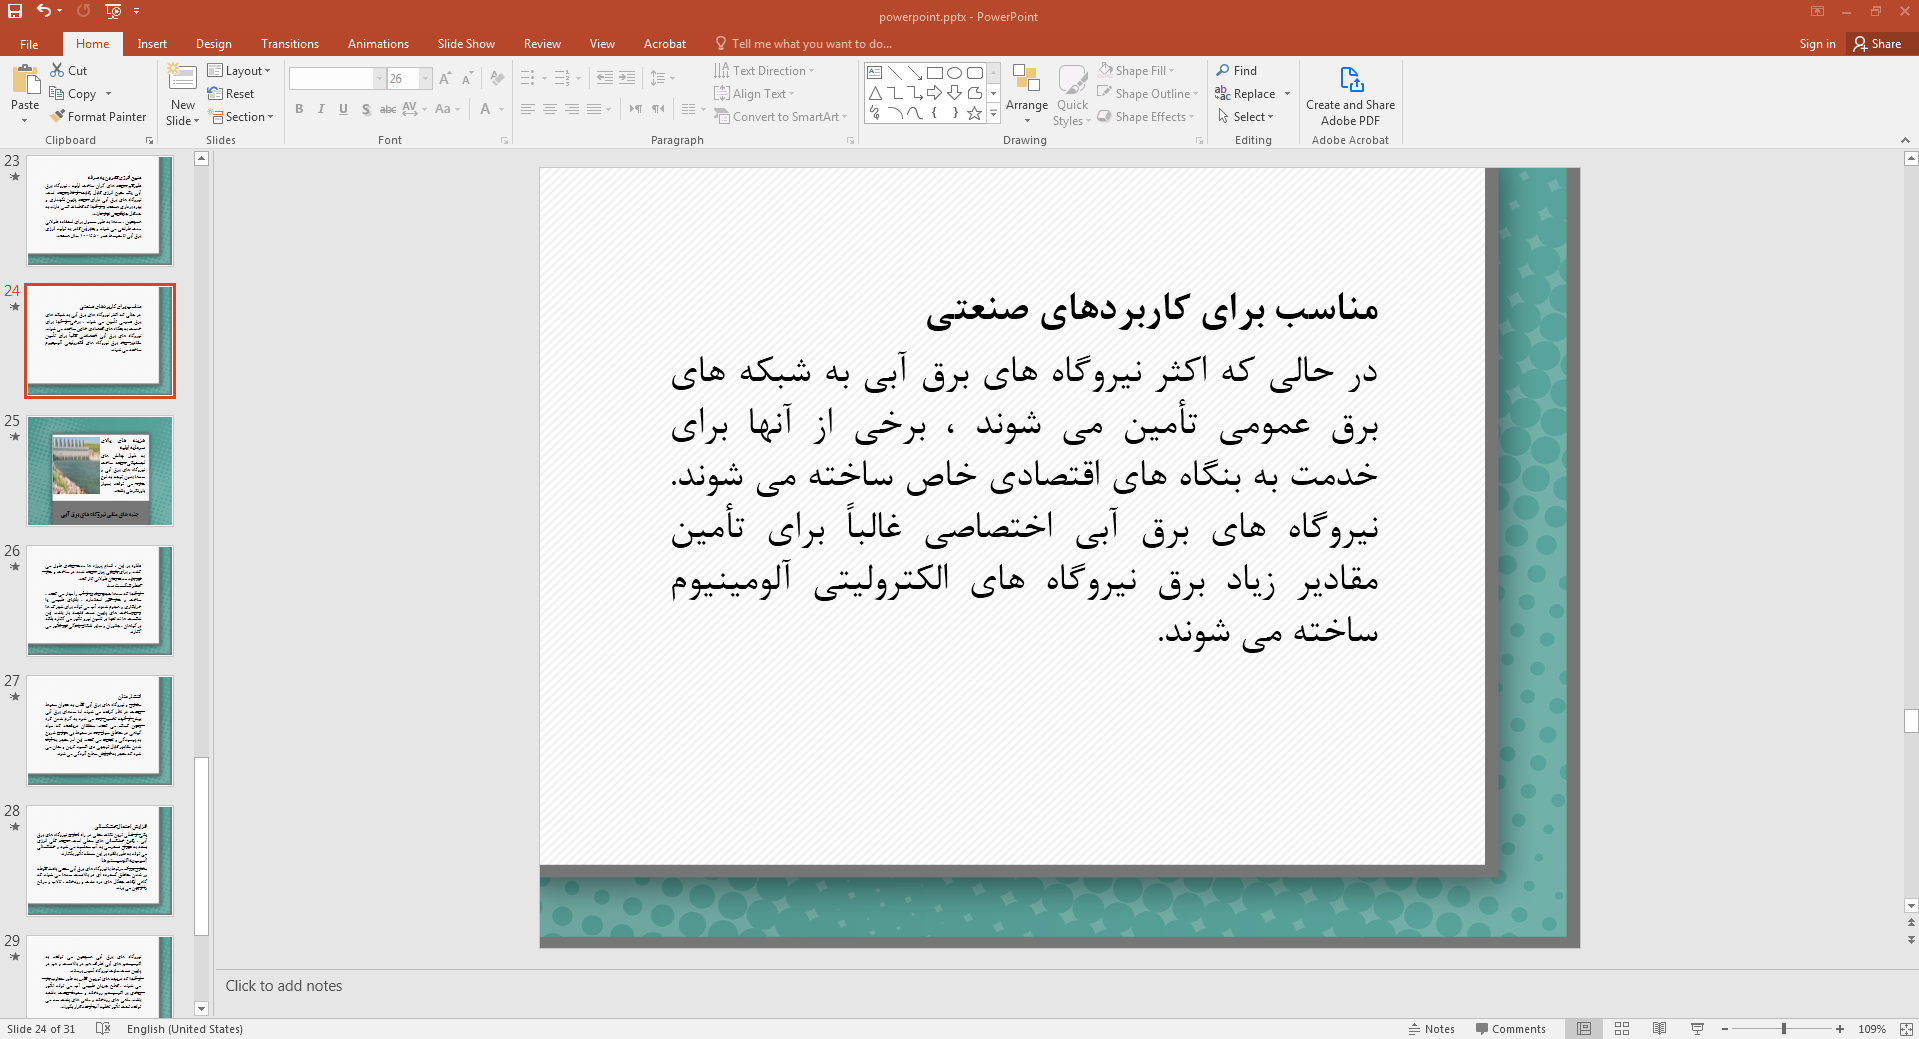Toggle Align Right paragraph button
Viewport: 1919px width, 1039px height.
coord(572,109)
